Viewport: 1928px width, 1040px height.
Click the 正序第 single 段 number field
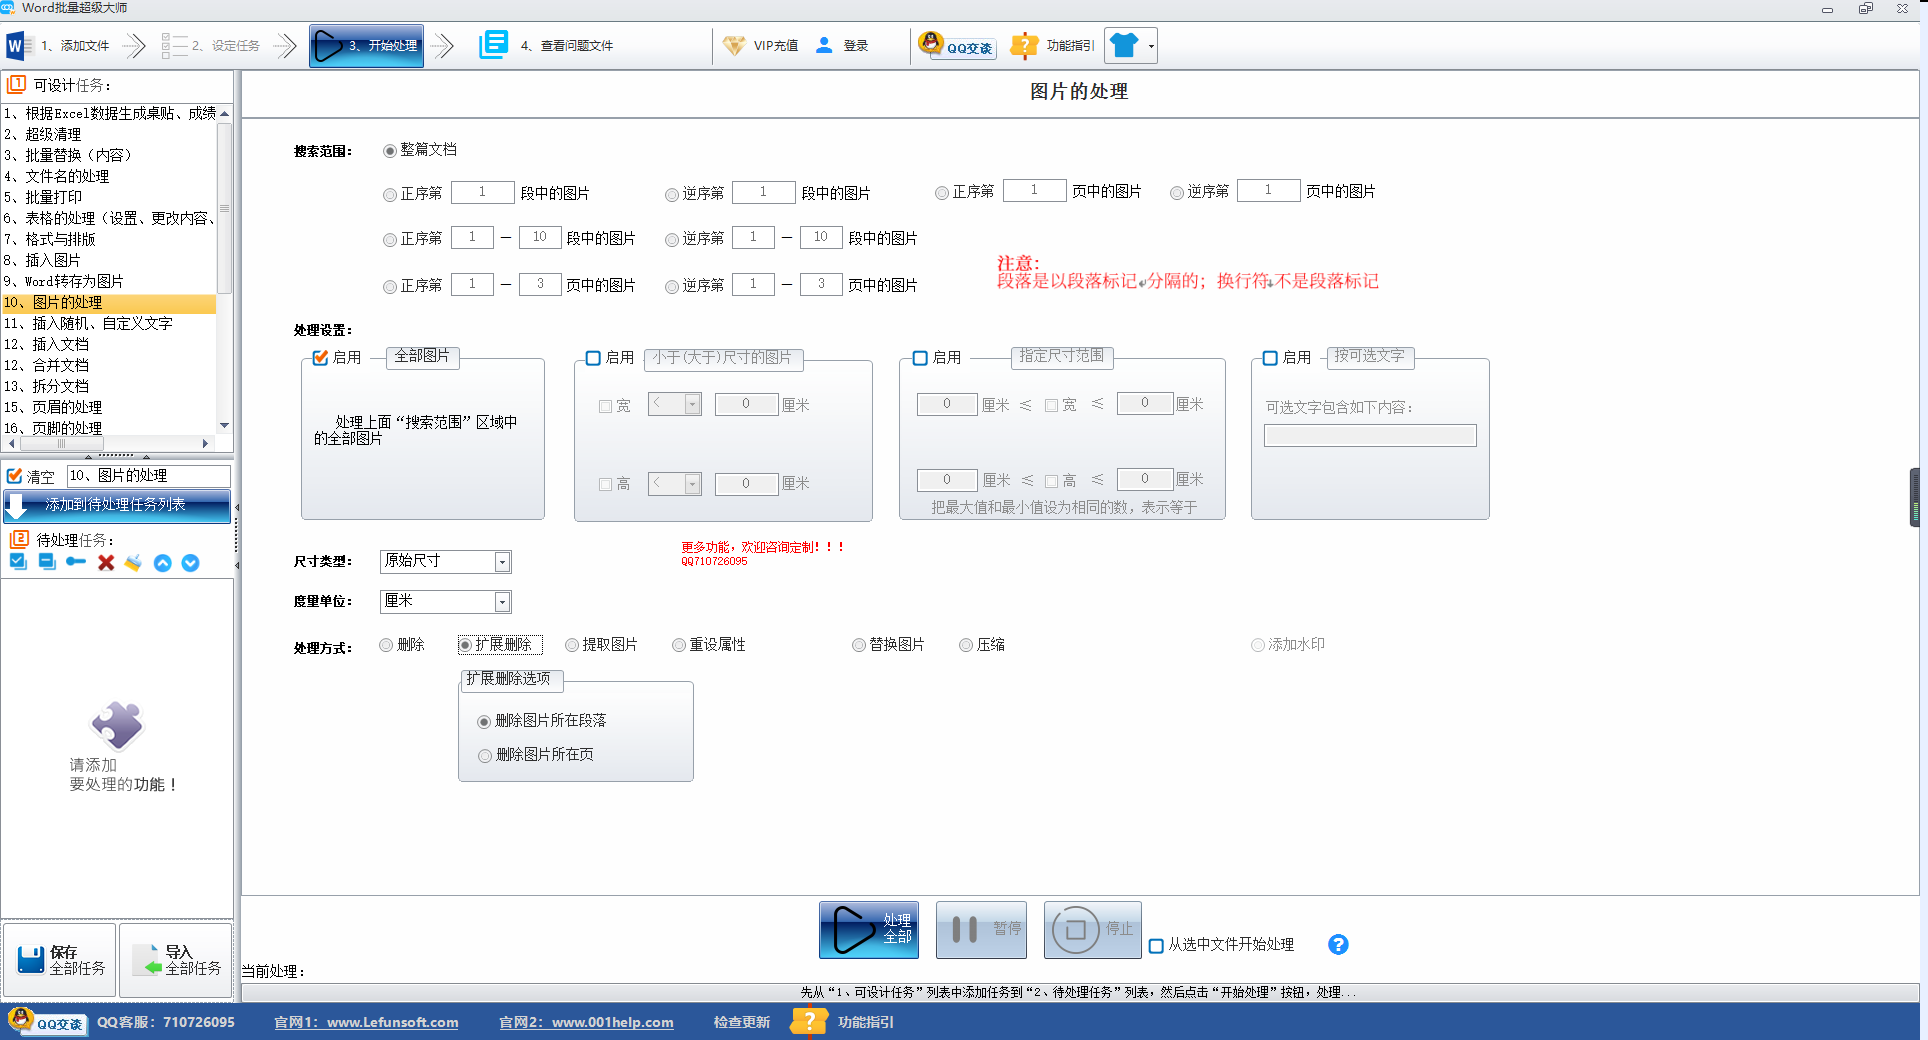(483, 192)
